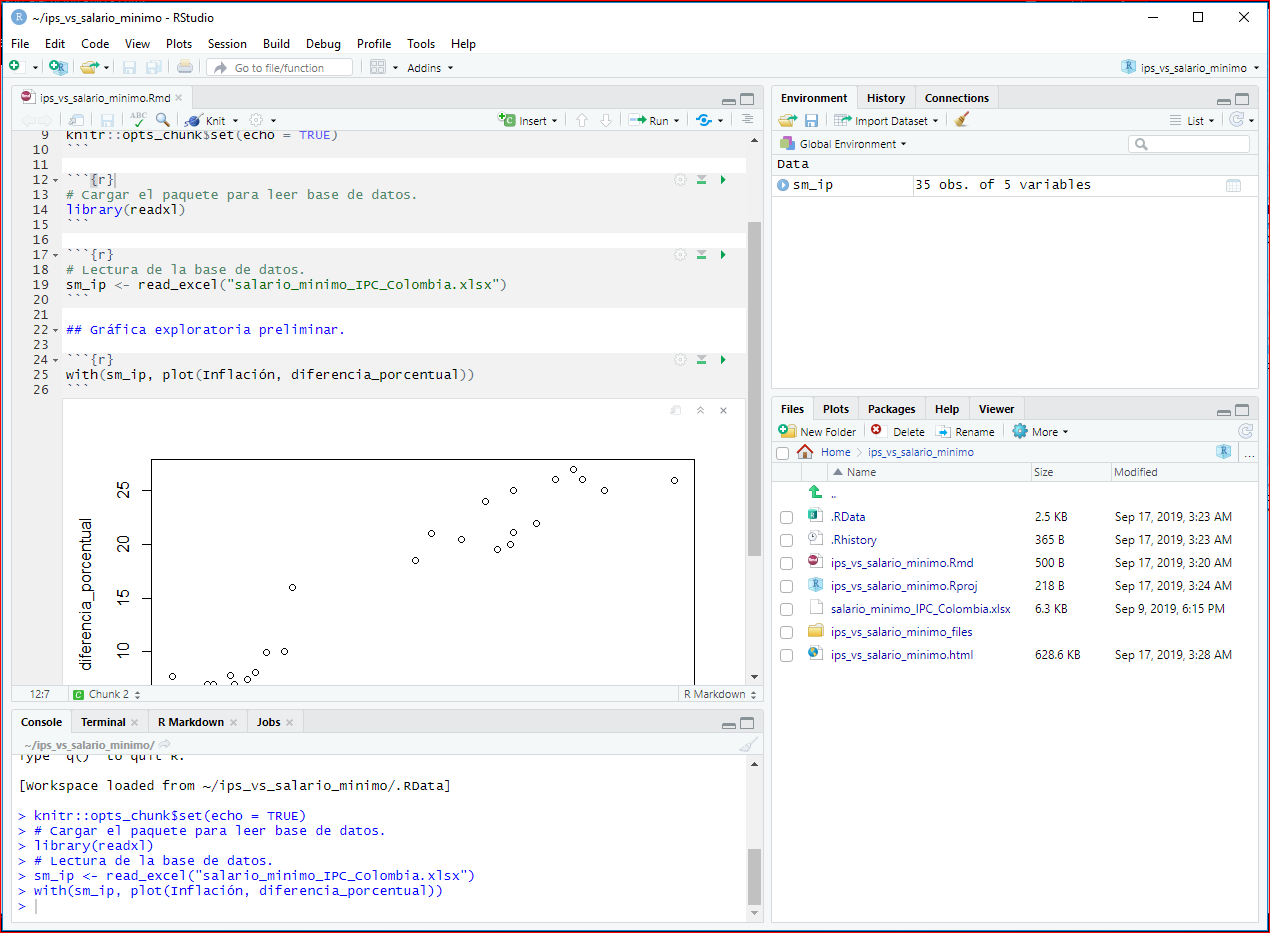This screenshot has height=933, width=1270.
Task: Check ips_vs_salario_minimo.Rmd file checkbox
Action: (x=786, y=563)
